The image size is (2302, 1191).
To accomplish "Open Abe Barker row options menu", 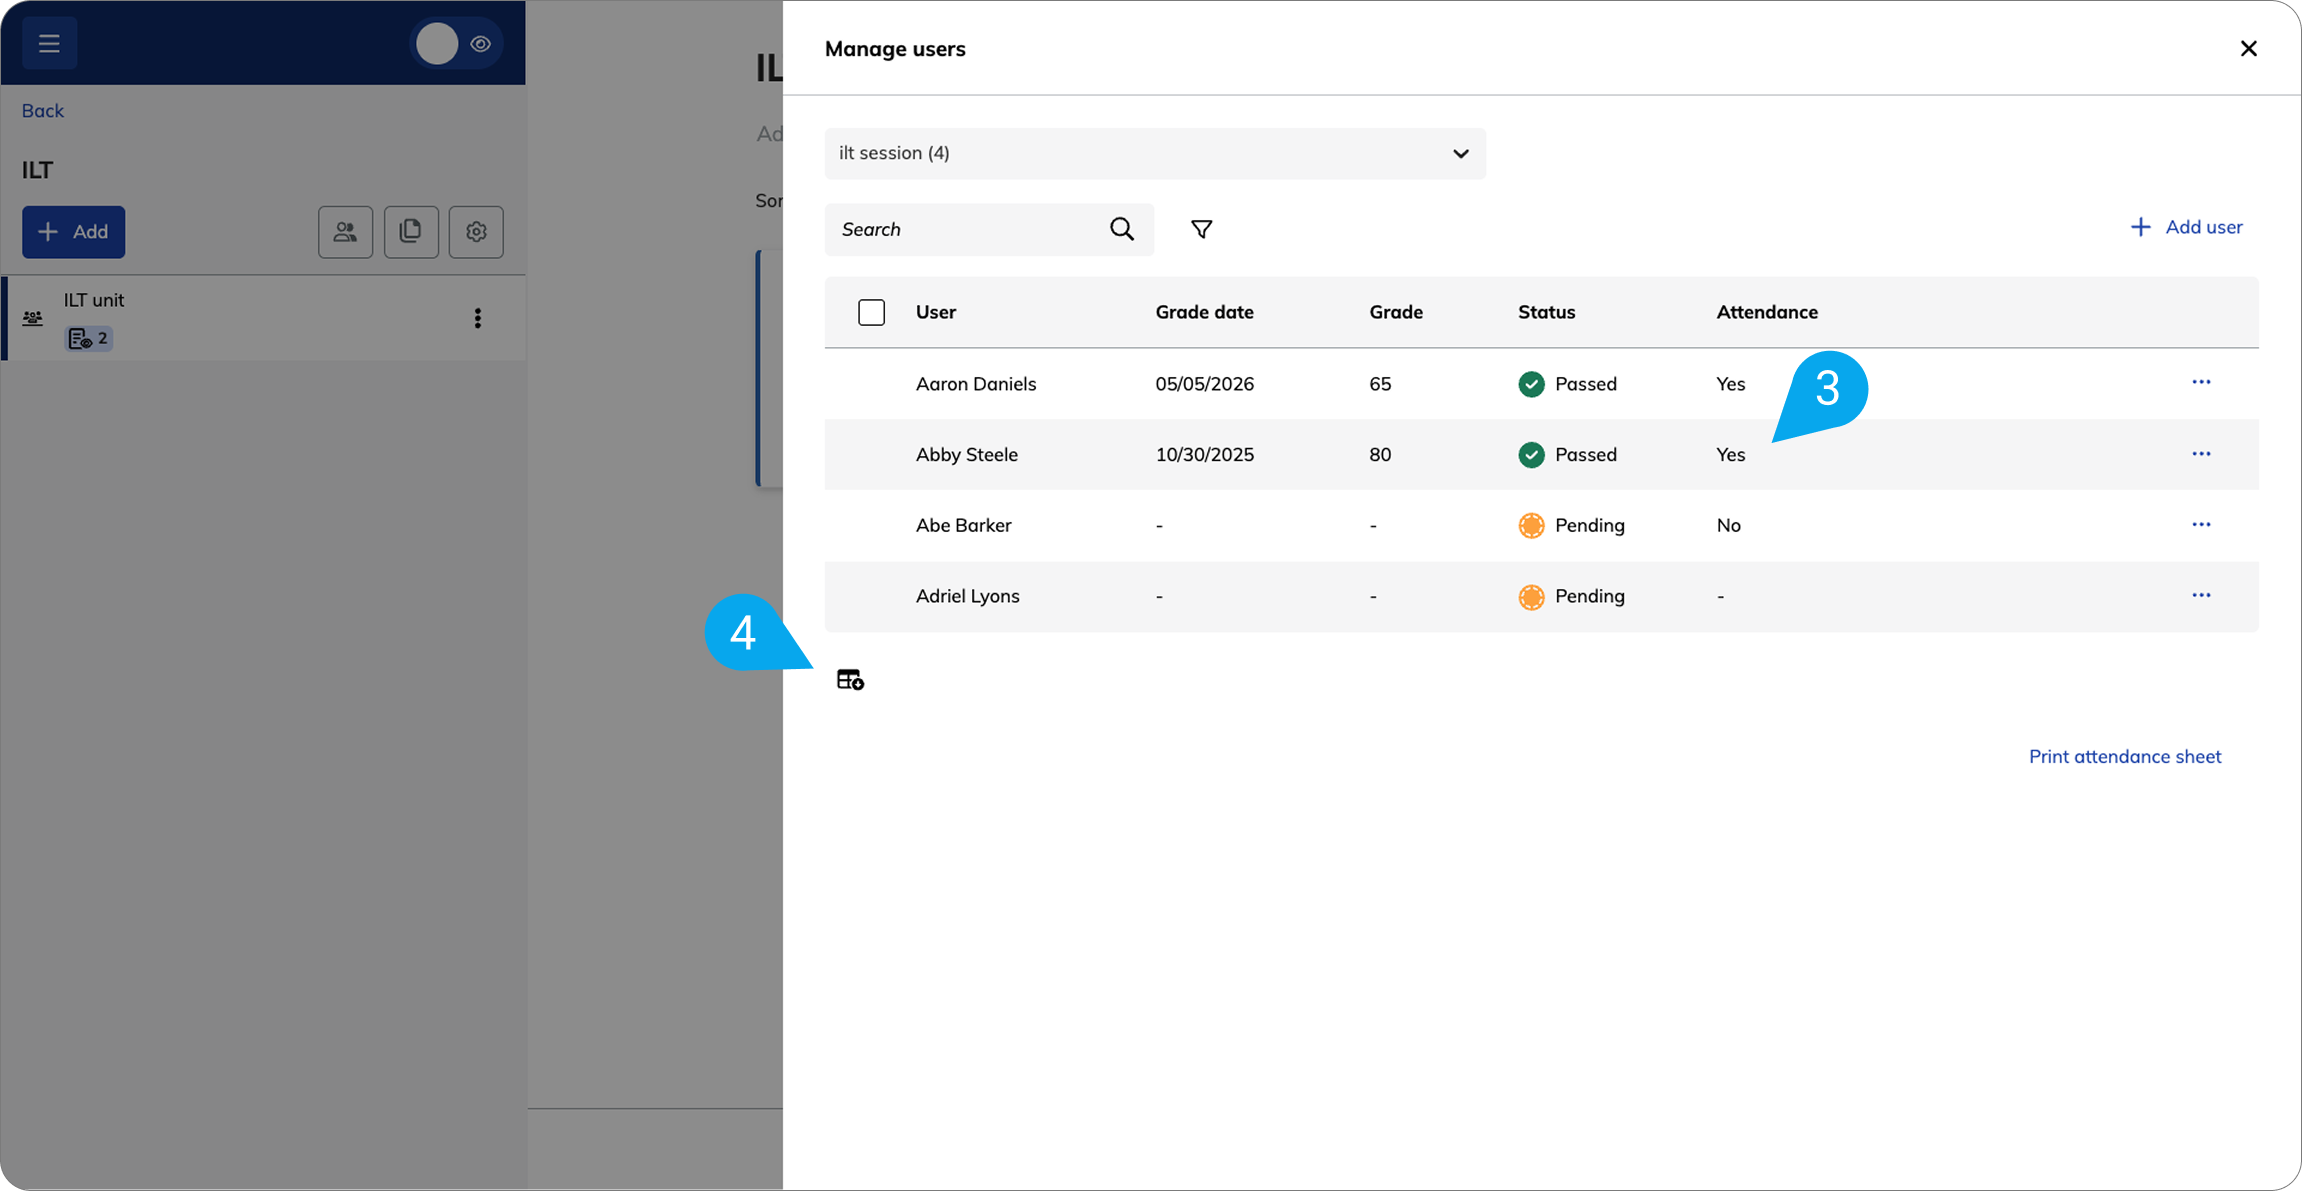I will tap(2201, 525).
